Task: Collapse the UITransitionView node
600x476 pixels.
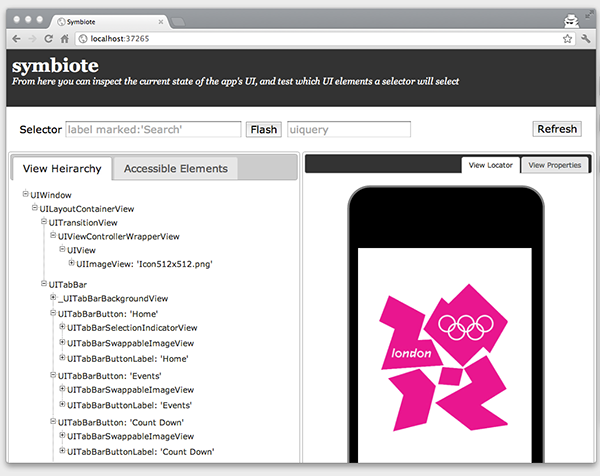Action: click(44, 221)
